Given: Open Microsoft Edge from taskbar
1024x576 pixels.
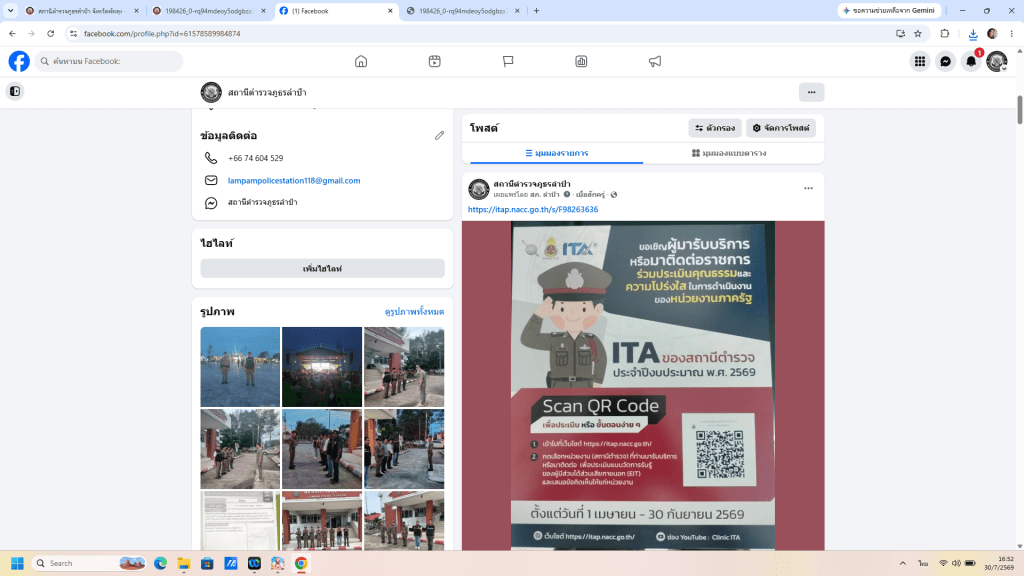Looking at the screenshot, I should coord(160,563).
